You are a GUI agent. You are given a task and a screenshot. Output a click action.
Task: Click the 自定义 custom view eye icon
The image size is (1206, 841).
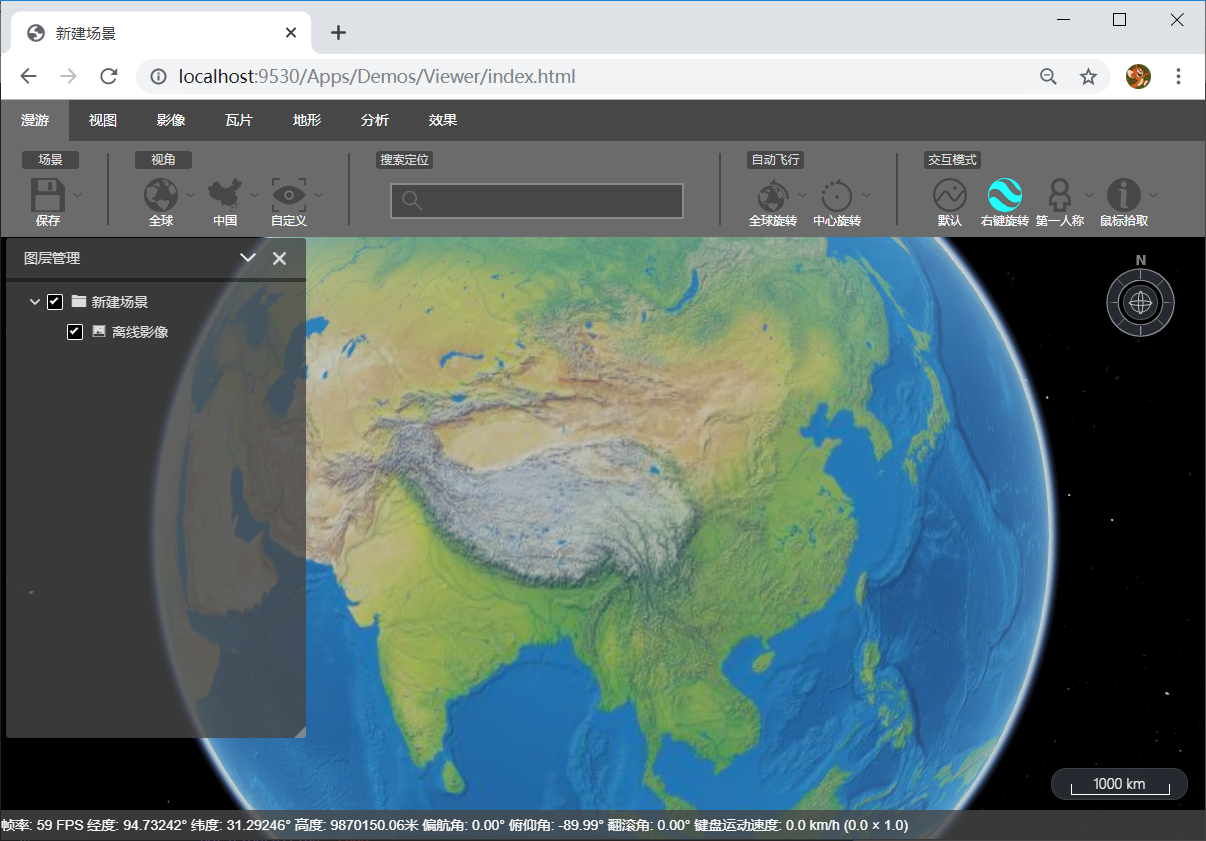[289, 195]
